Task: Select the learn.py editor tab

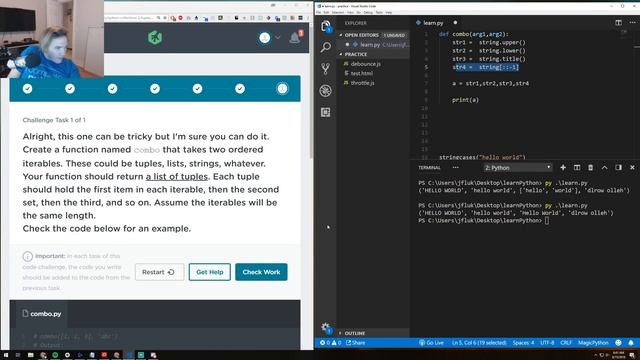Action: 436,23
